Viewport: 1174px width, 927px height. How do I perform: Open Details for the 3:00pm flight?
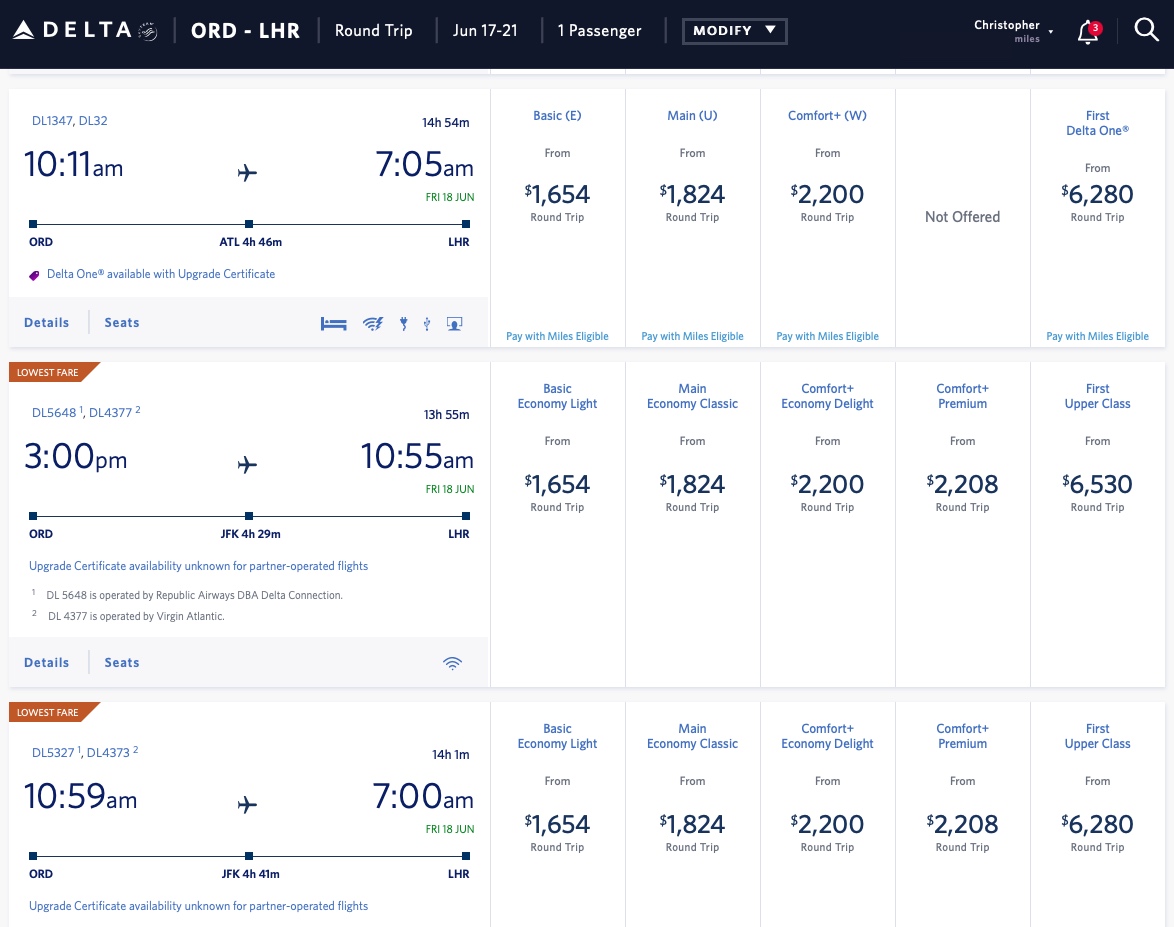tap(46, 662)
